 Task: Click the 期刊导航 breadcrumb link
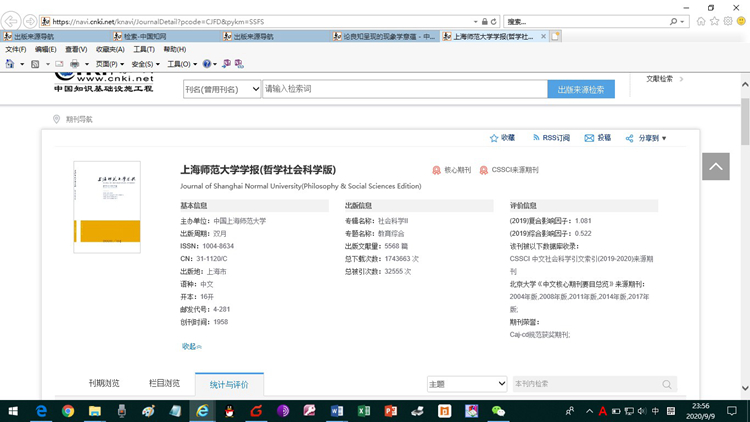point(79,119)
